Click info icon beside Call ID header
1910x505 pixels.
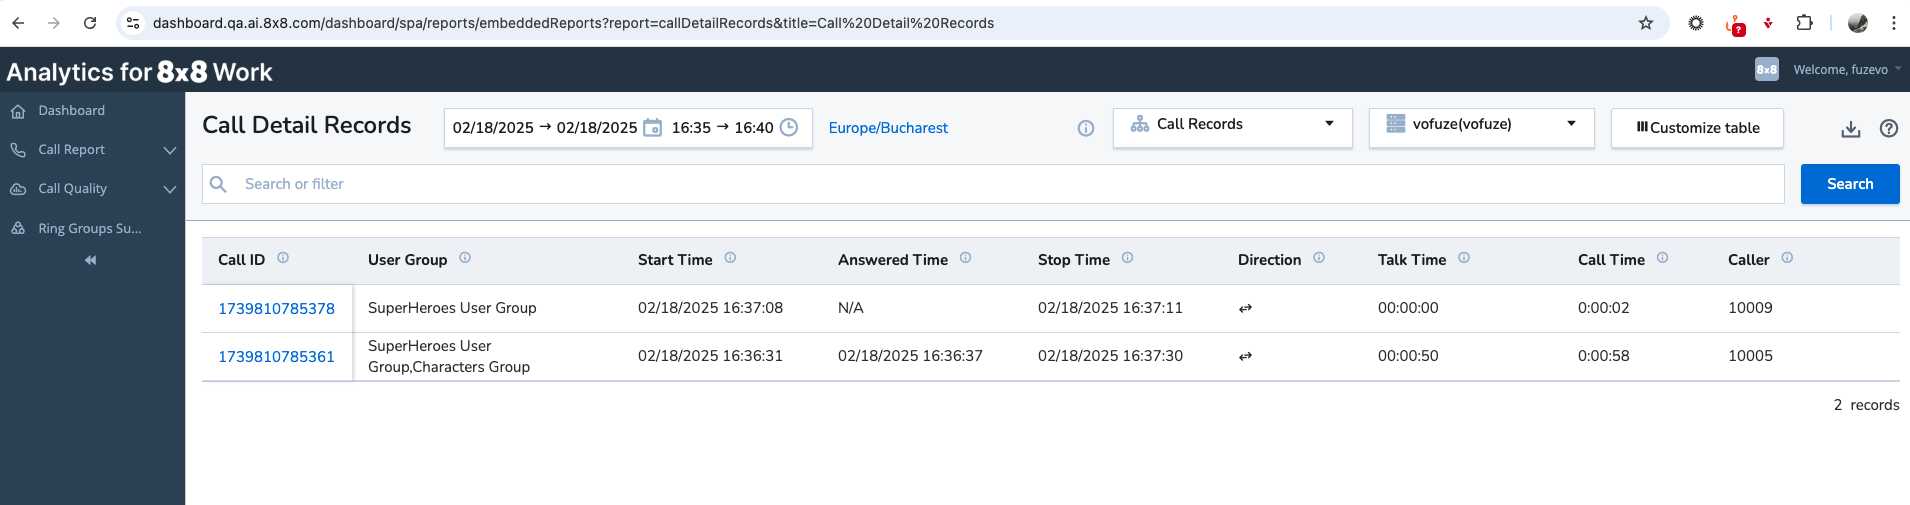[x=283, y=257]
